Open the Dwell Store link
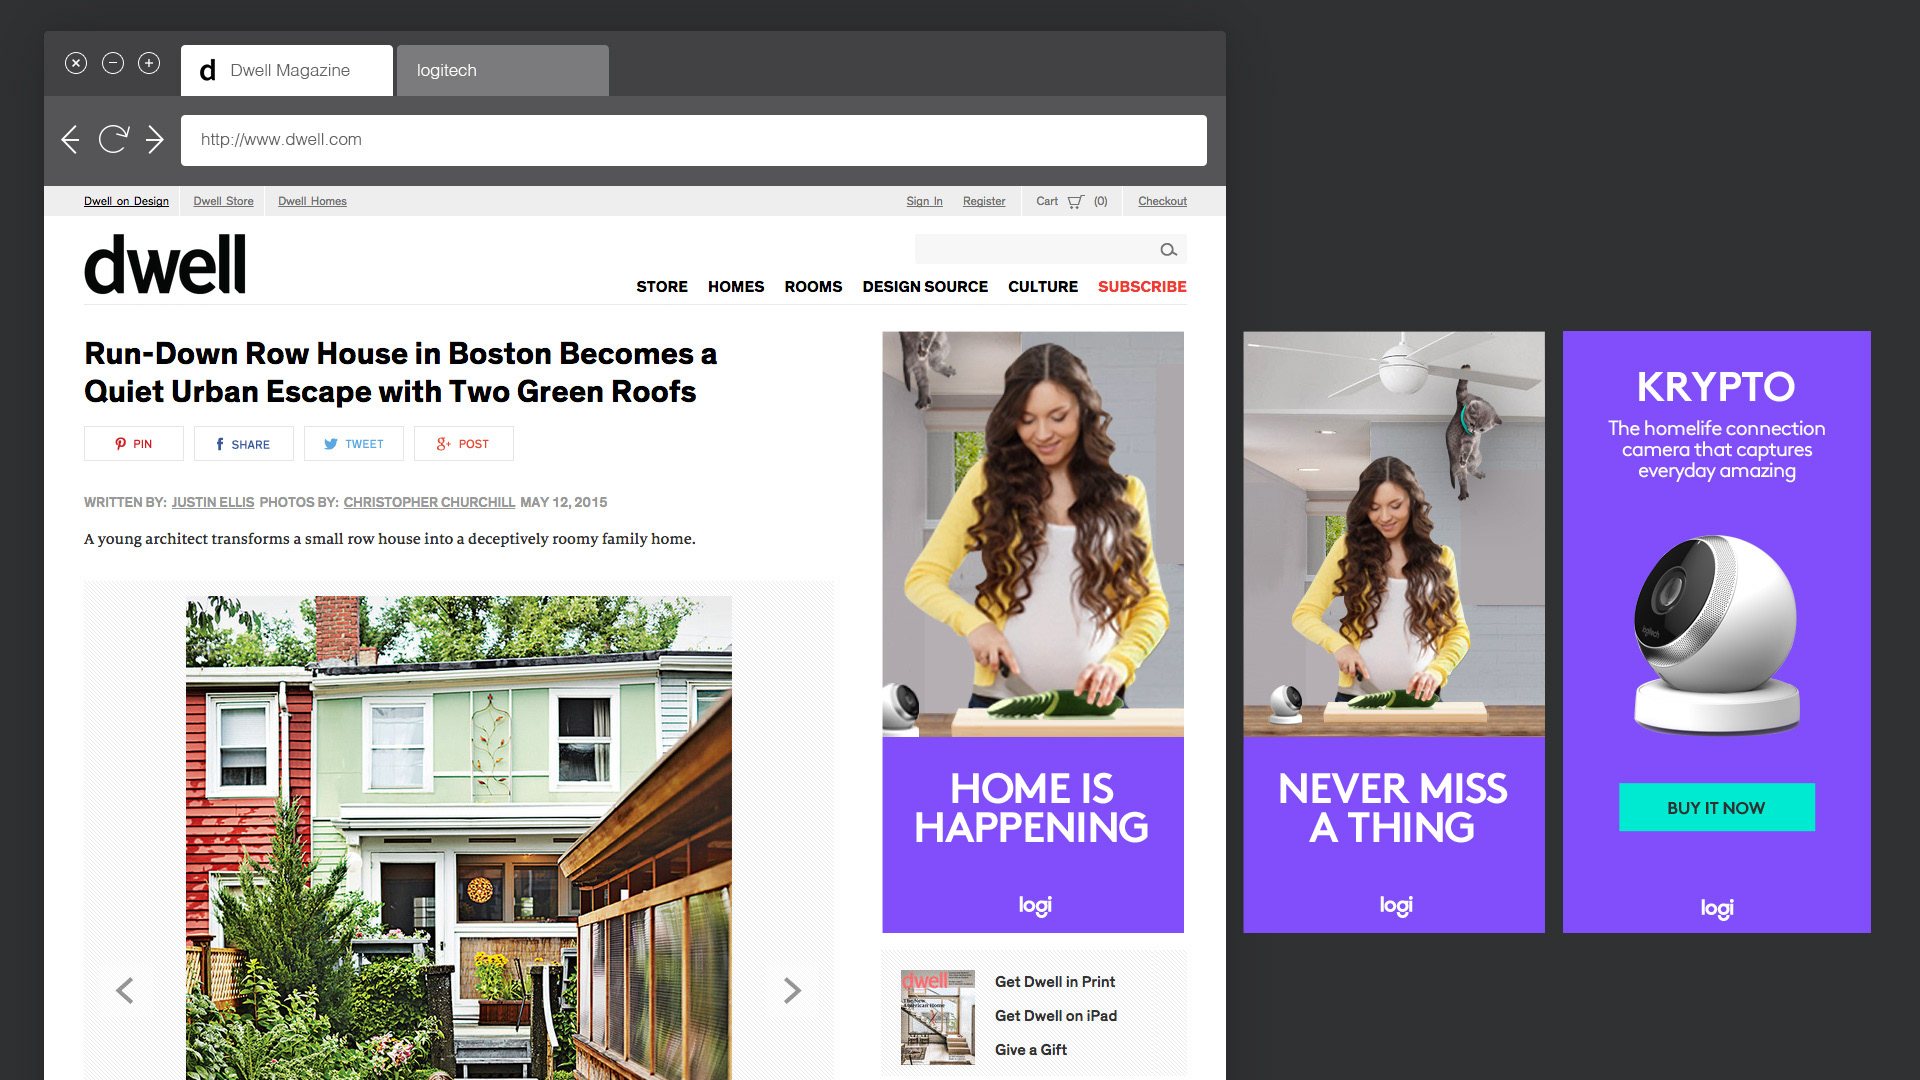Screen dimensions: 1920x1080 [223, 201]
